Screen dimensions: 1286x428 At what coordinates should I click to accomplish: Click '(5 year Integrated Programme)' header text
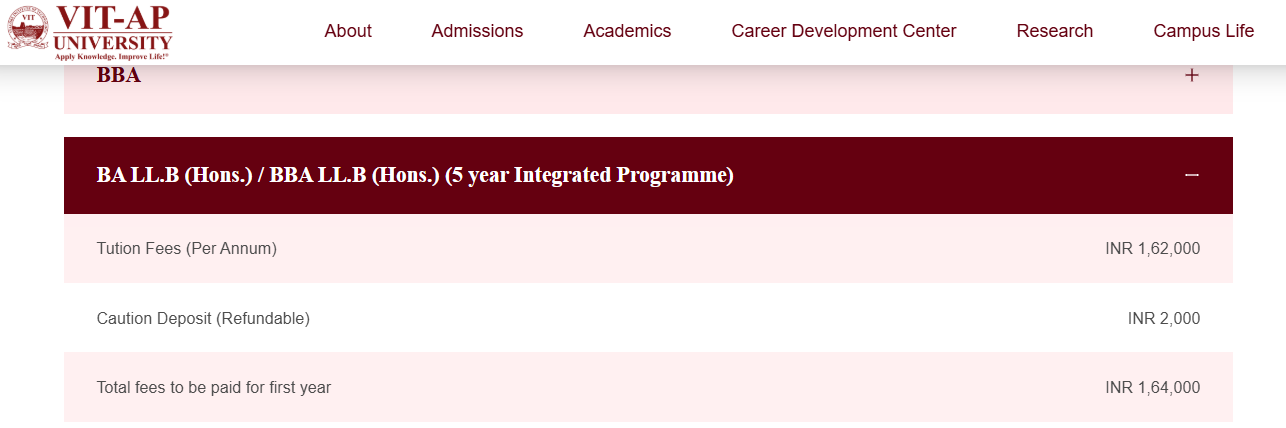pos(590,175)
